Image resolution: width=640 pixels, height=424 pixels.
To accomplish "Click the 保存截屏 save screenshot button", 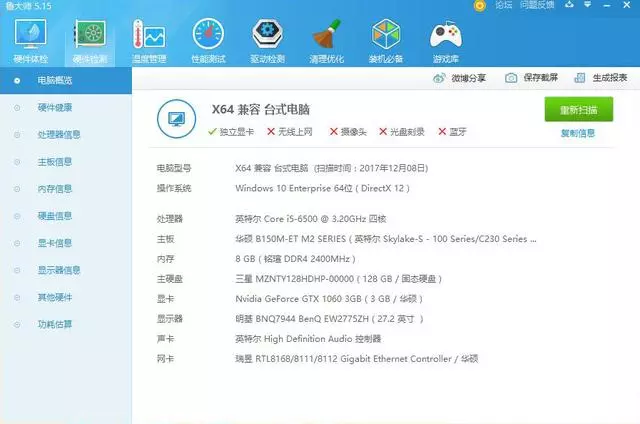I will 531,78.
